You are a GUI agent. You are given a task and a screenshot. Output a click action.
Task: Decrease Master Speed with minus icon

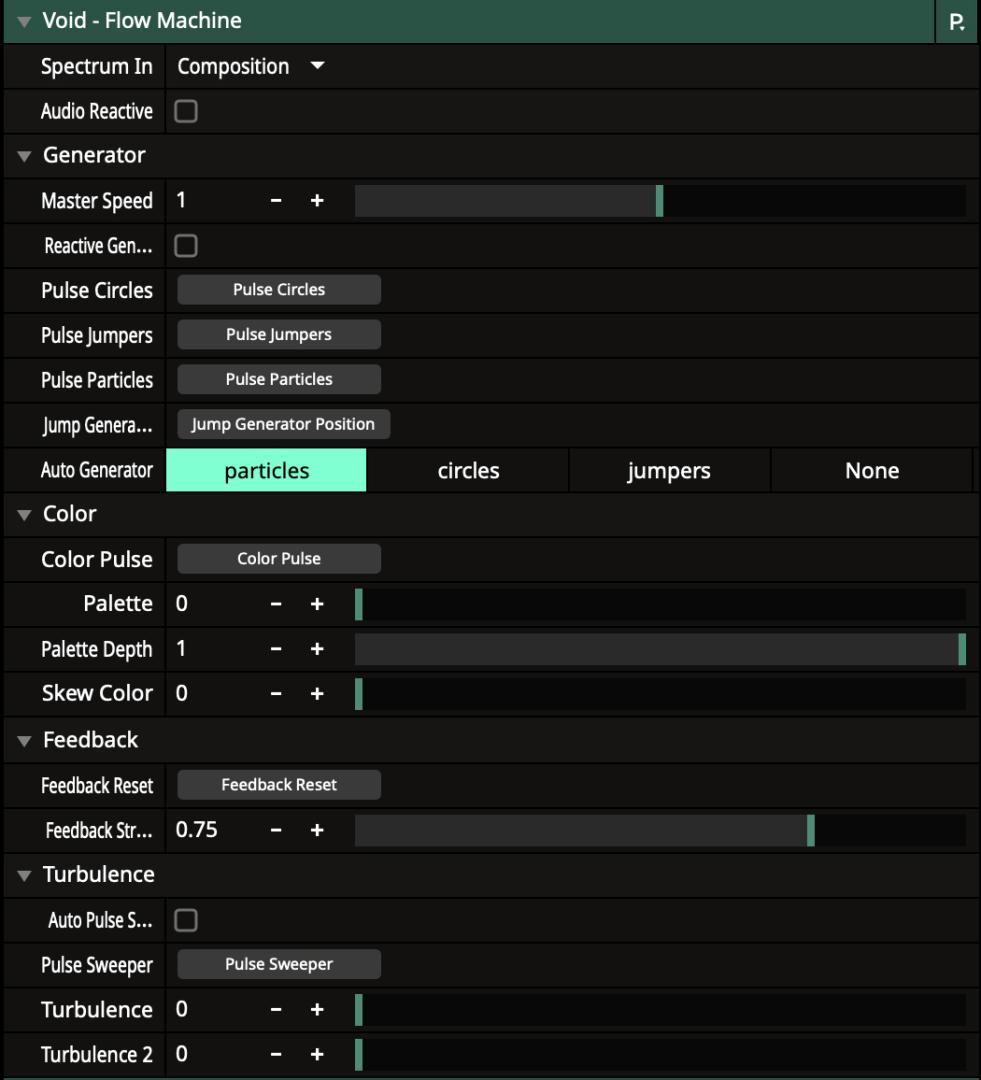coord(276,201)
